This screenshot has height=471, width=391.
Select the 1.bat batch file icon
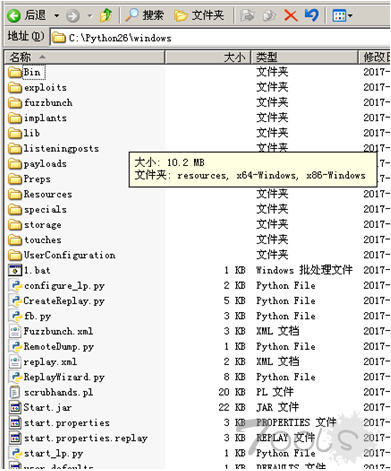pos(15,270)
